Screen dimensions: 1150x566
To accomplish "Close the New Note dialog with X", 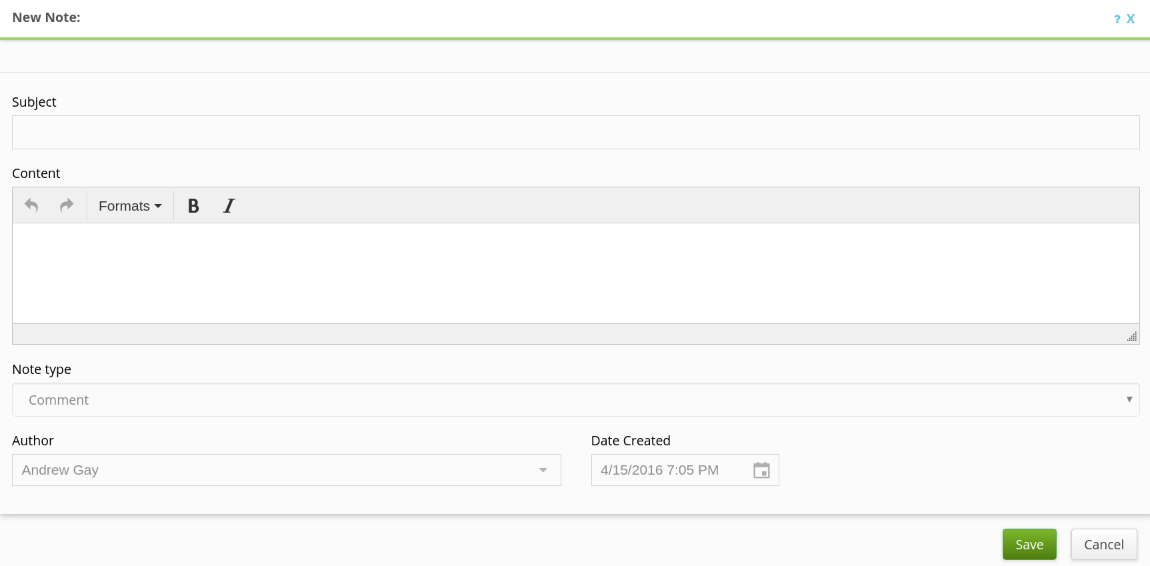I will [x=1131, y=18].
